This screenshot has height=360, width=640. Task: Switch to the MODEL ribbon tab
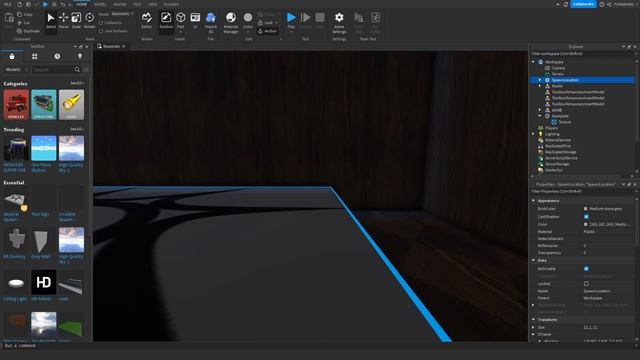coord(100,4)
